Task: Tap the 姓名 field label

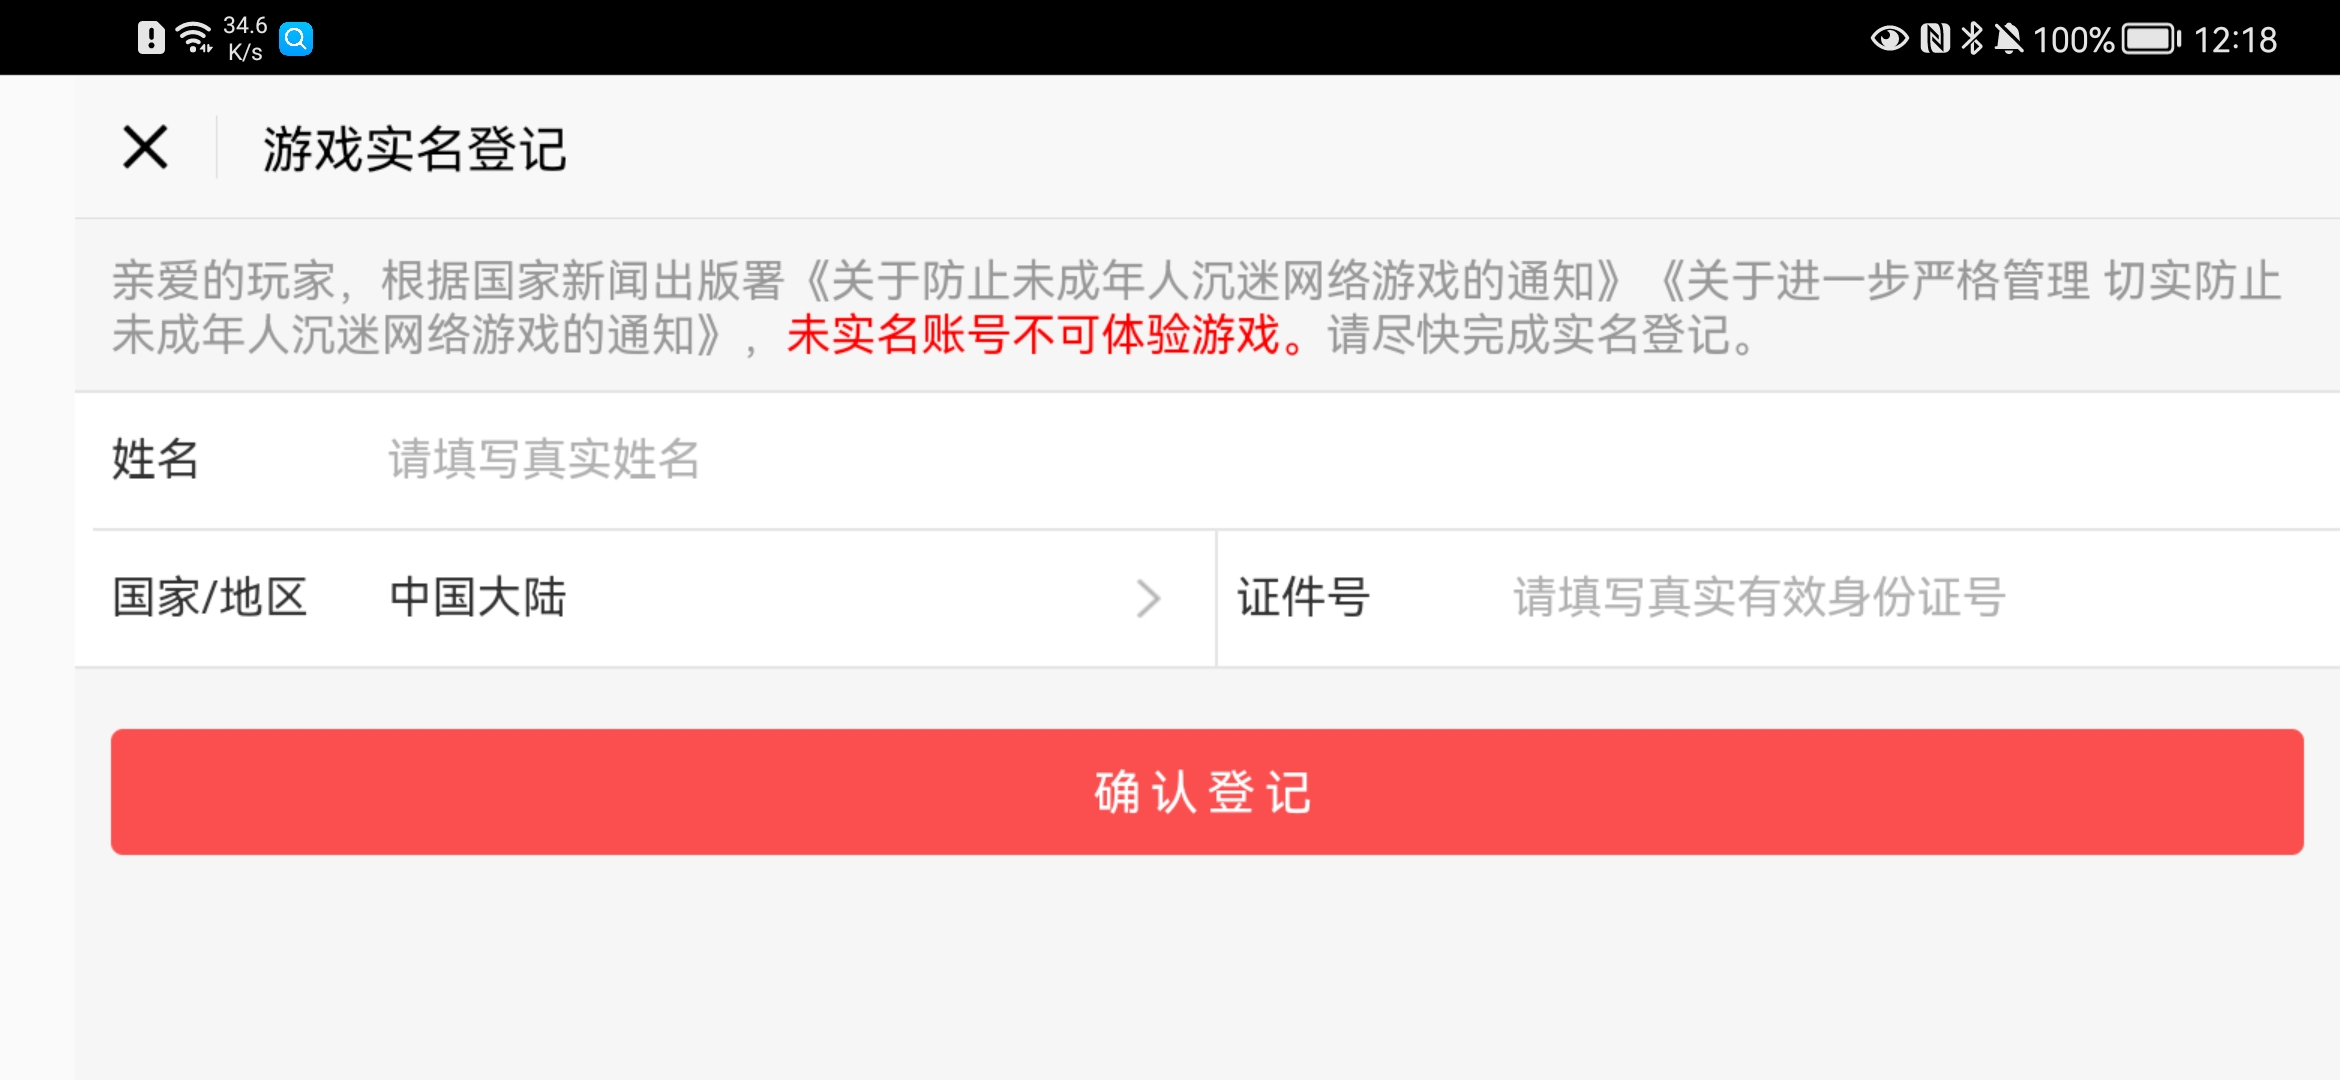Action: pyautogui.click(x=155, y=460)
